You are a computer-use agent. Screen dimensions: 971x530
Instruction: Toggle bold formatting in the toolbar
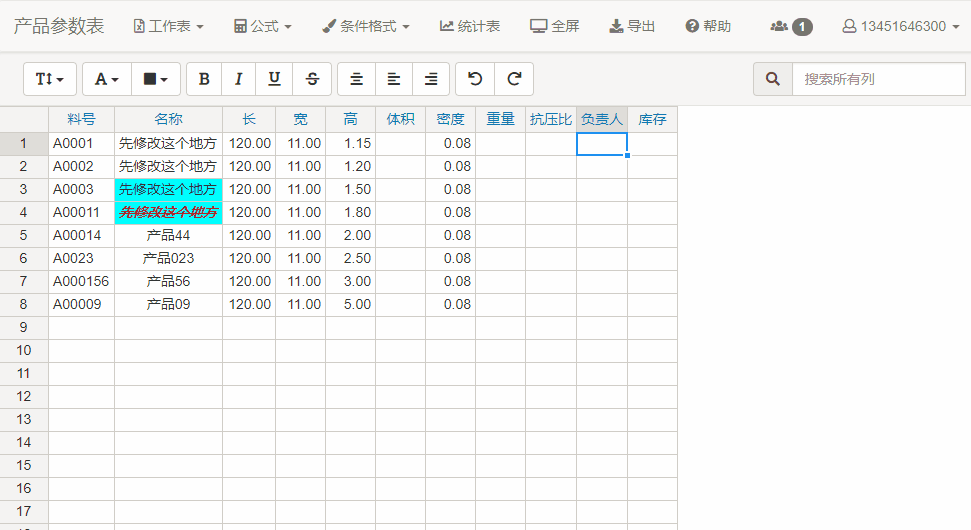[204, 79]
